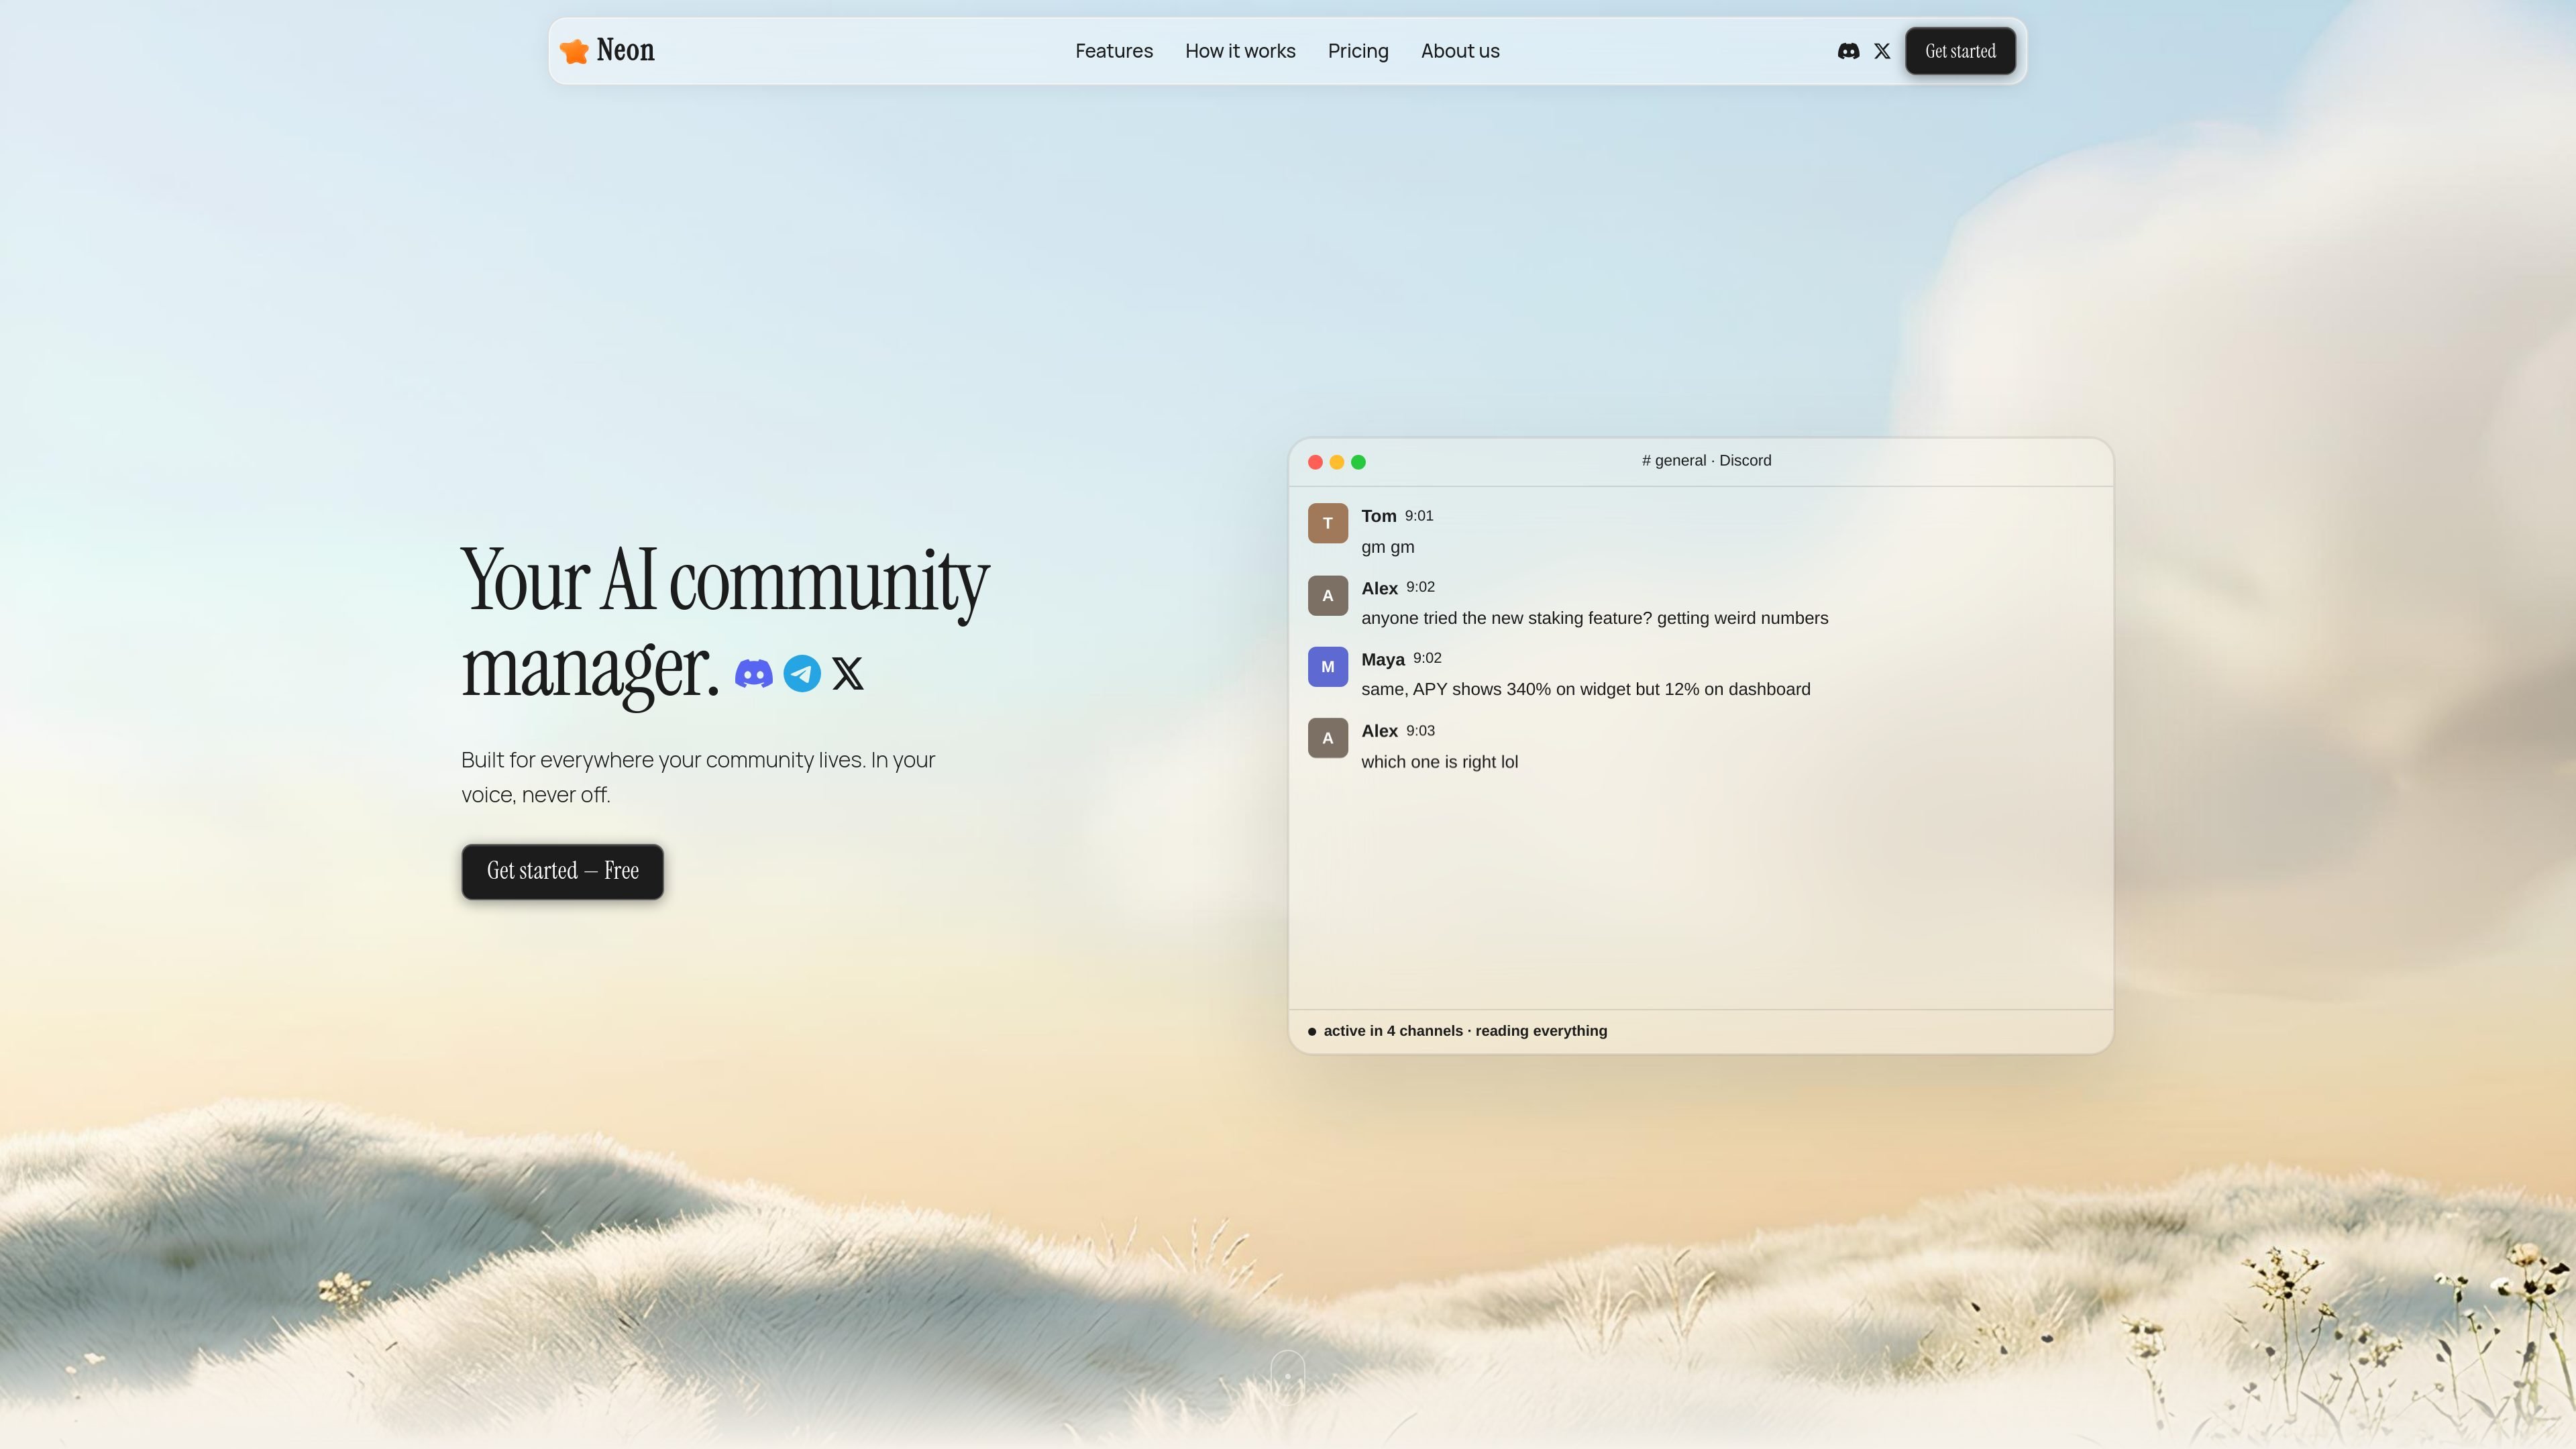Click the Telegram icon beside the headline

point(802,674)
